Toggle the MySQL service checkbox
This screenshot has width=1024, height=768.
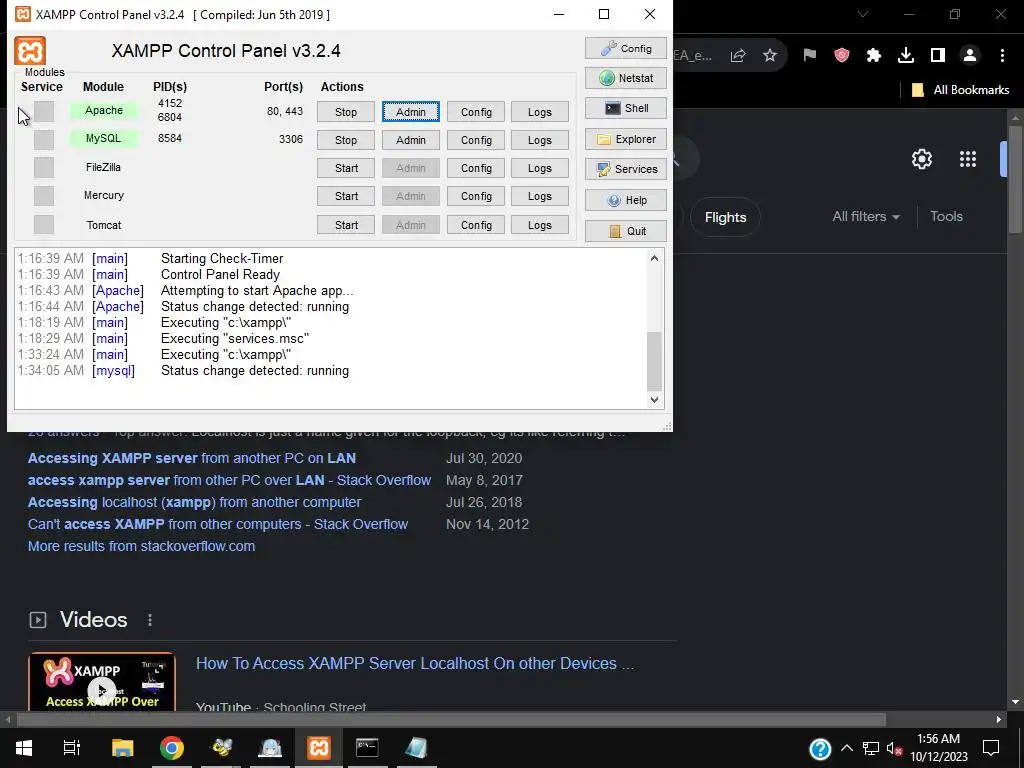pos(44,139)
